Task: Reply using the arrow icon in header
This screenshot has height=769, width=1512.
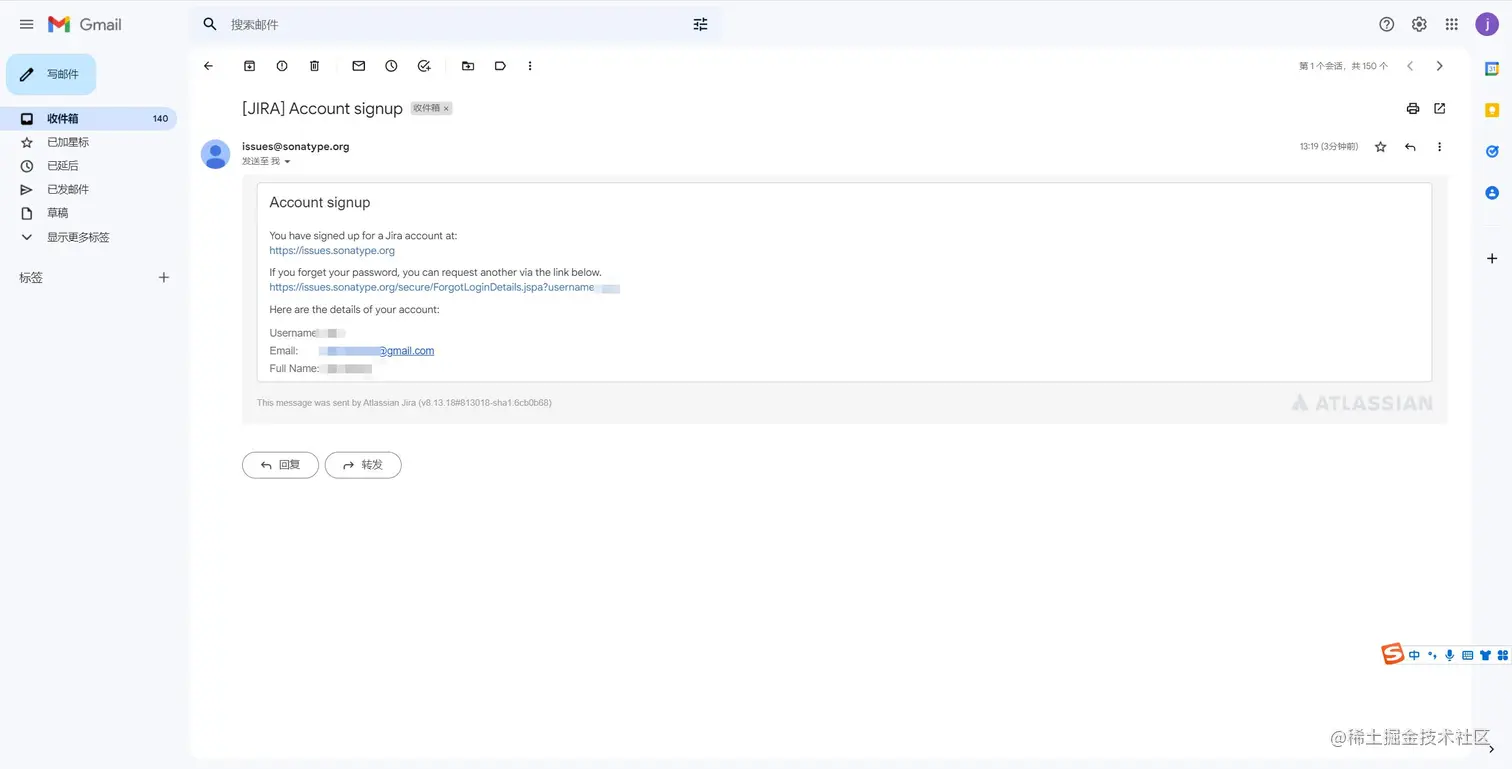Action: pos(1410,147)
